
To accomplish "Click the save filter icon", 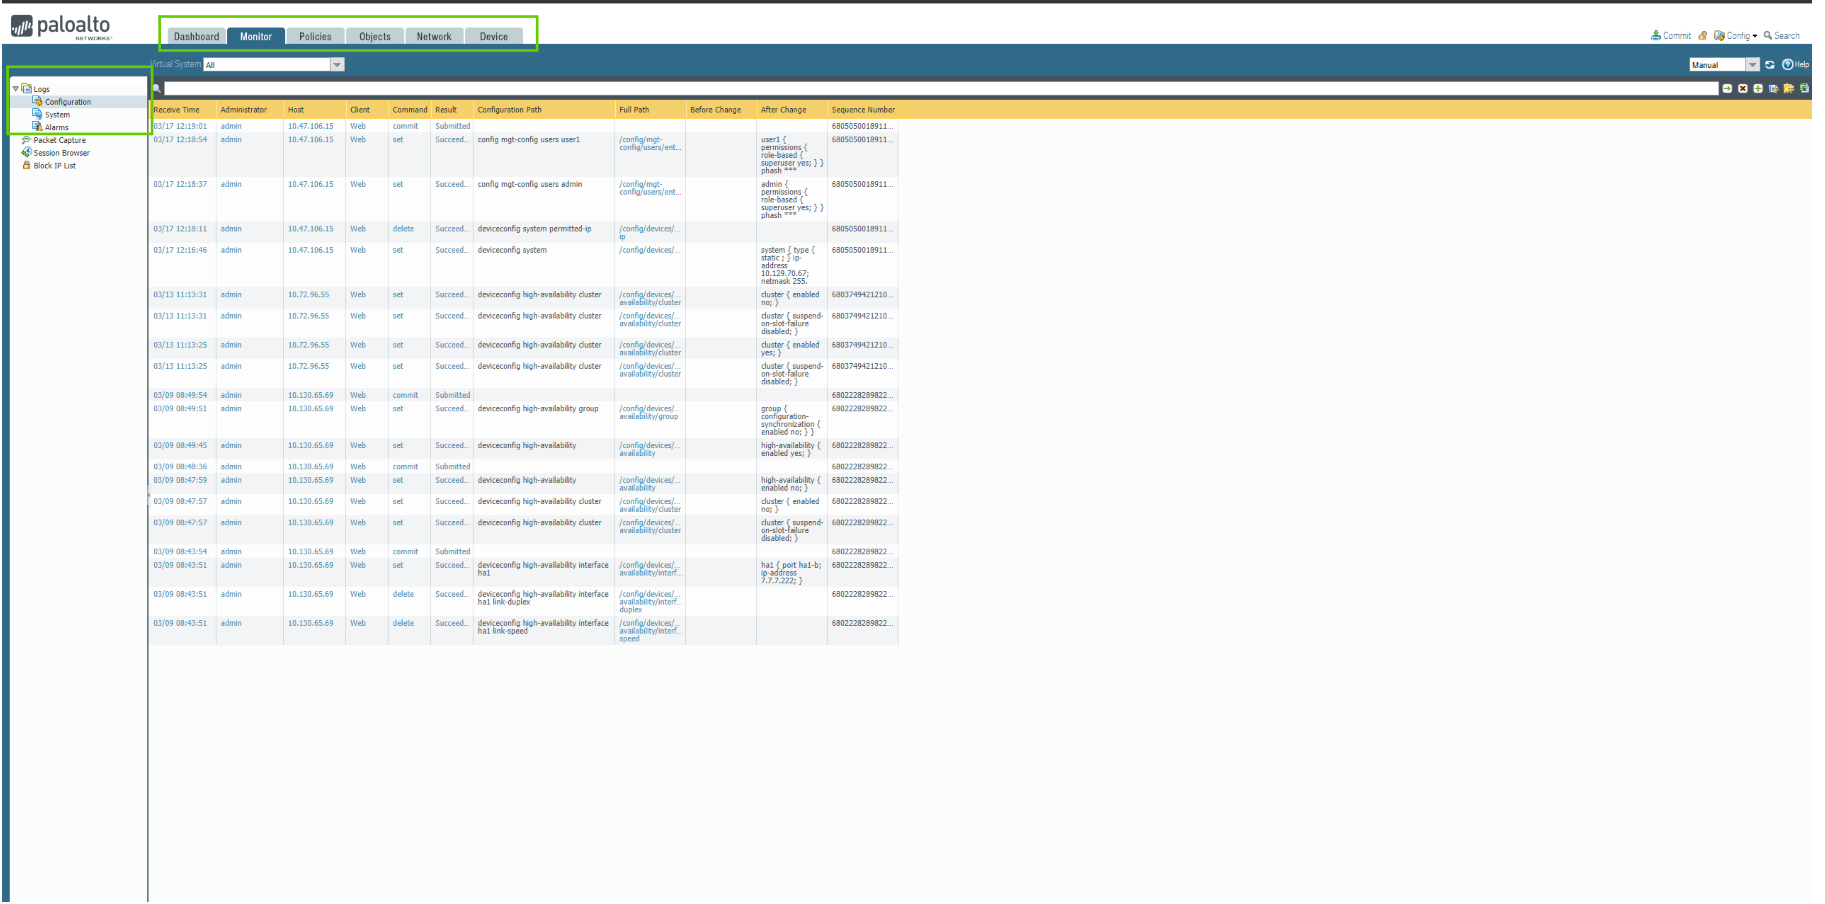I will point(1773,89).
